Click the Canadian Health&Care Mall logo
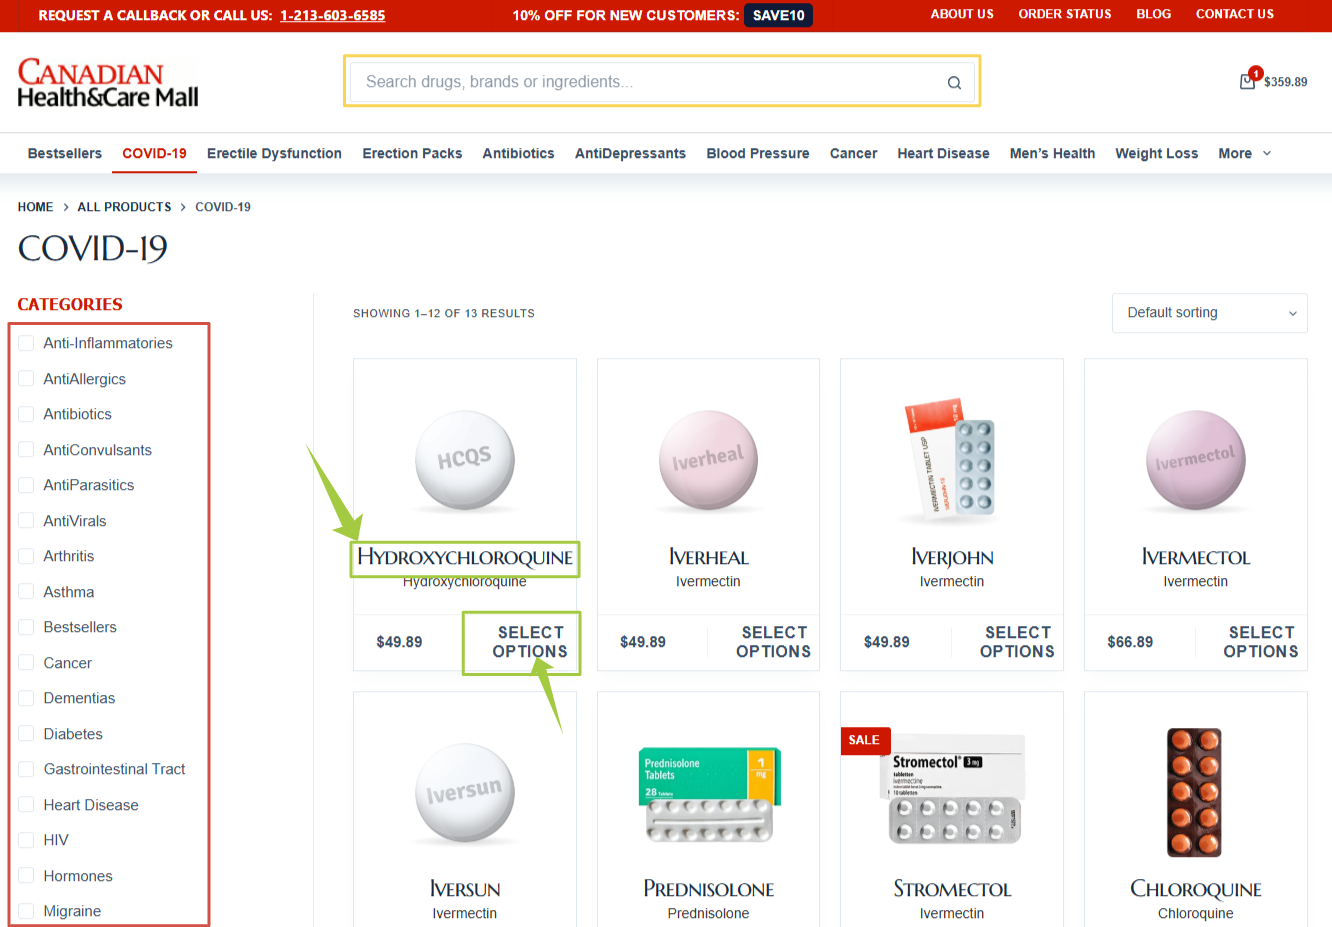1332x927 pixels. coord(108,83)
